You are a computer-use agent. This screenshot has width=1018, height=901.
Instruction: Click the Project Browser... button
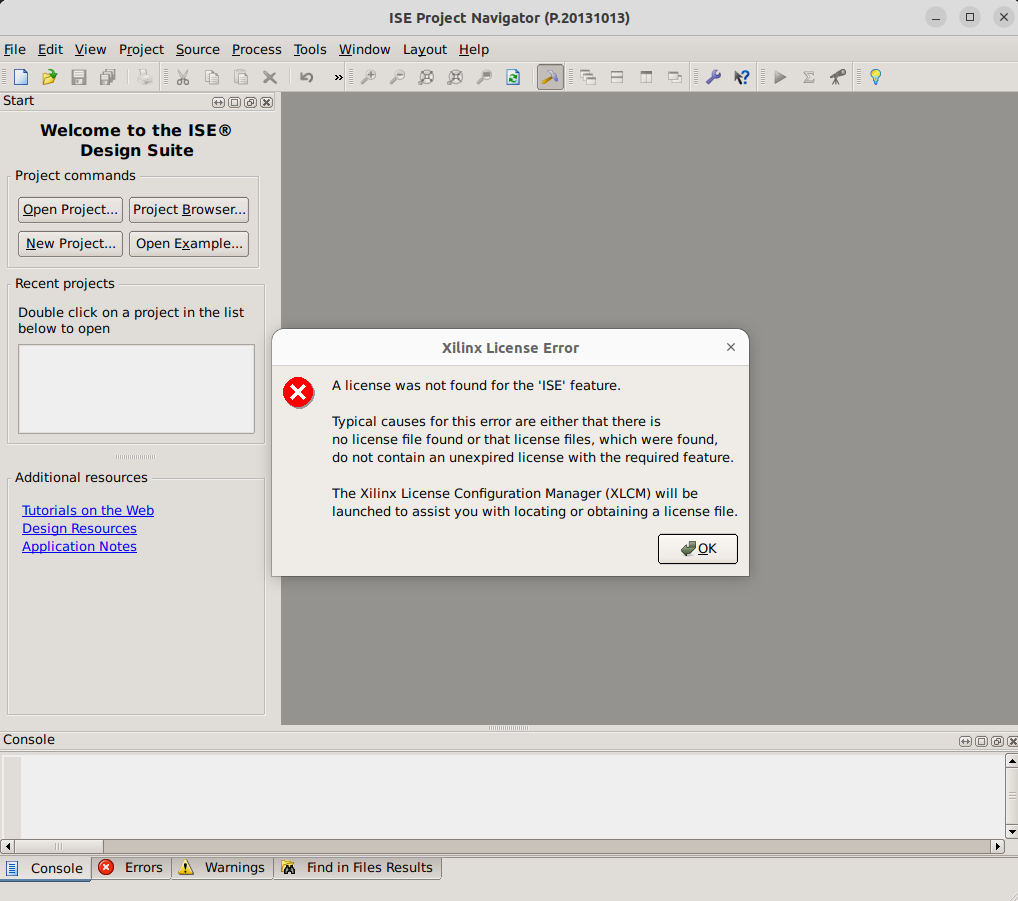[x=189, y=210]
